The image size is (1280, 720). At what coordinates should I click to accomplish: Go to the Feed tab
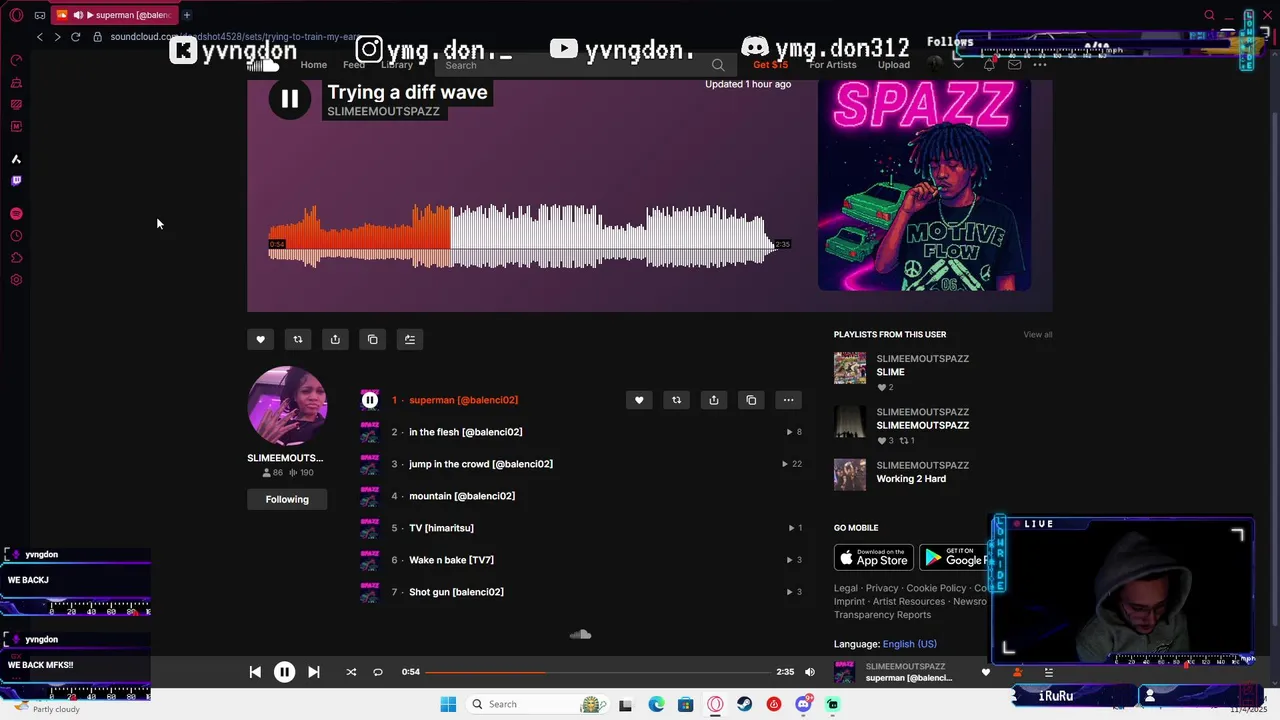point(354,65)
